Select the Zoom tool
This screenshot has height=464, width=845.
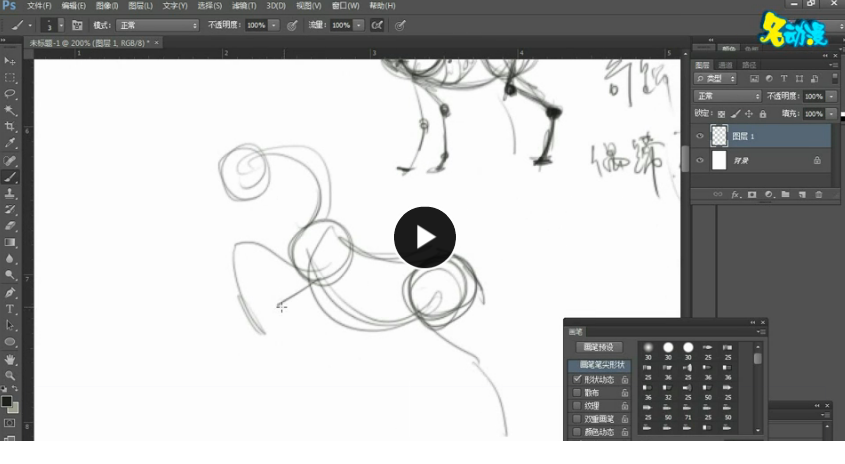[x=10, y=375]
